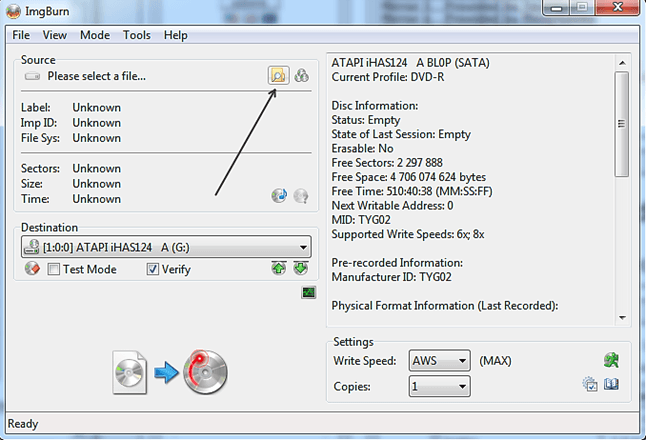Open the Mode menu
The width and height of the screenshot is (646, 440).
coord(95,35)
